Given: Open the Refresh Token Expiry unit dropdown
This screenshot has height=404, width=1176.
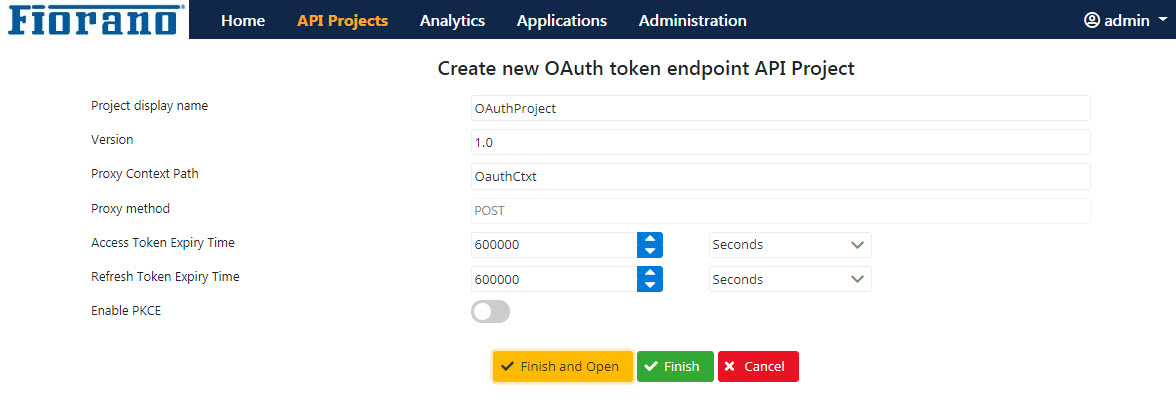Looking at the screenshot, I should pos(790,280).
